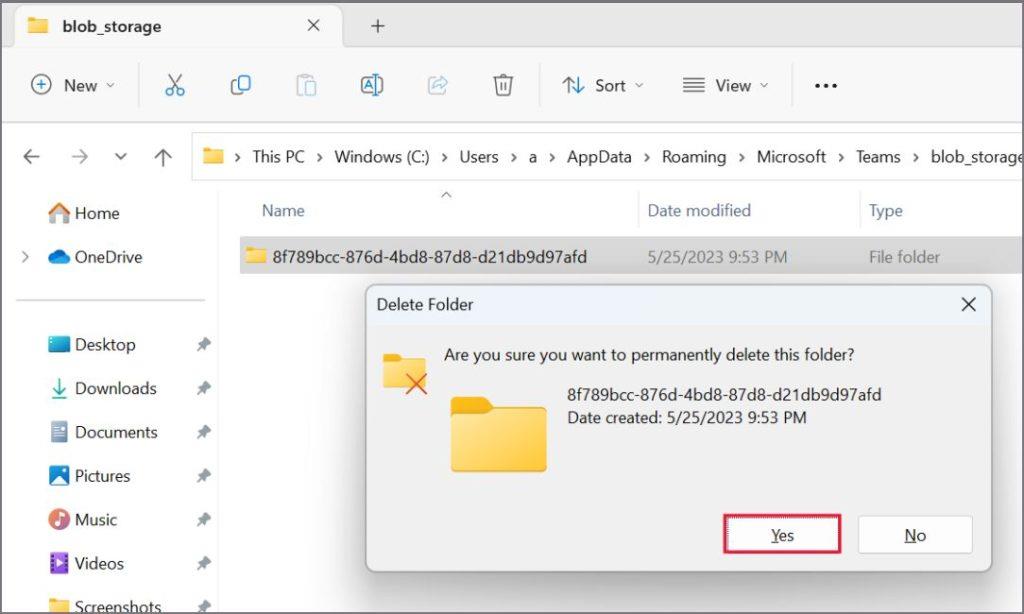Select Roaming in the breadcrumb path

[x=694, y=157]
